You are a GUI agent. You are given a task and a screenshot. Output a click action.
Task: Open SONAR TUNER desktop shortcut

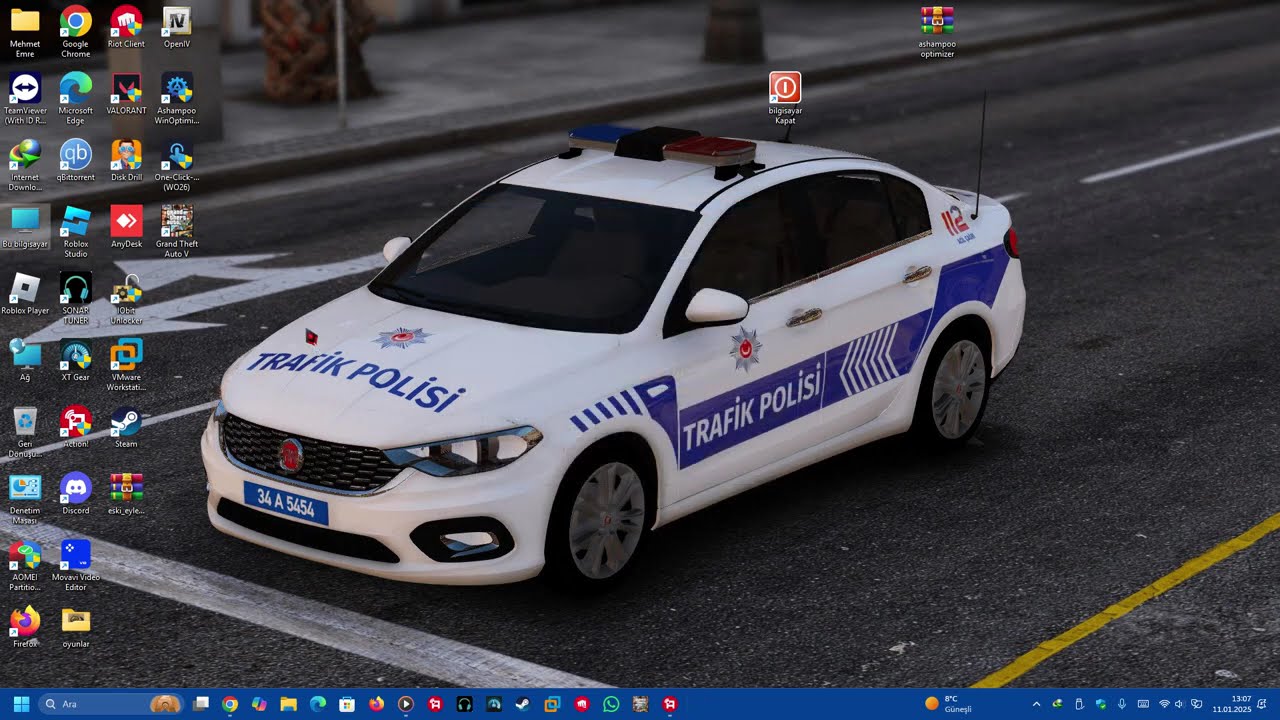pos(76,299)
